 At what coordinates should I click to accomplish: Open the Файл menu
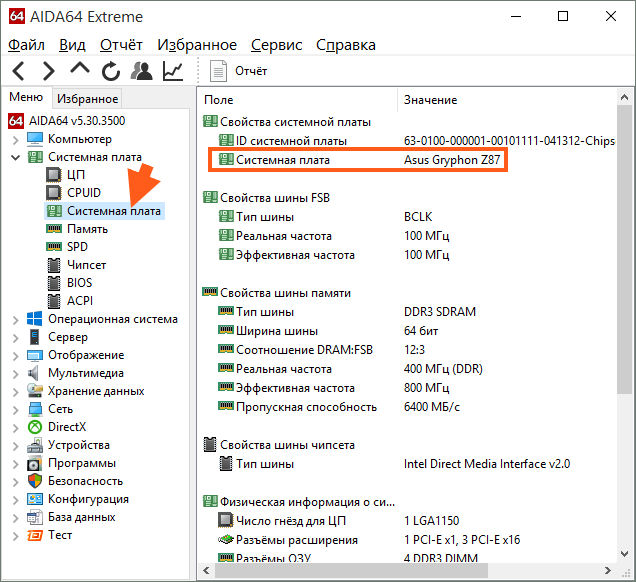coord(26,45)
